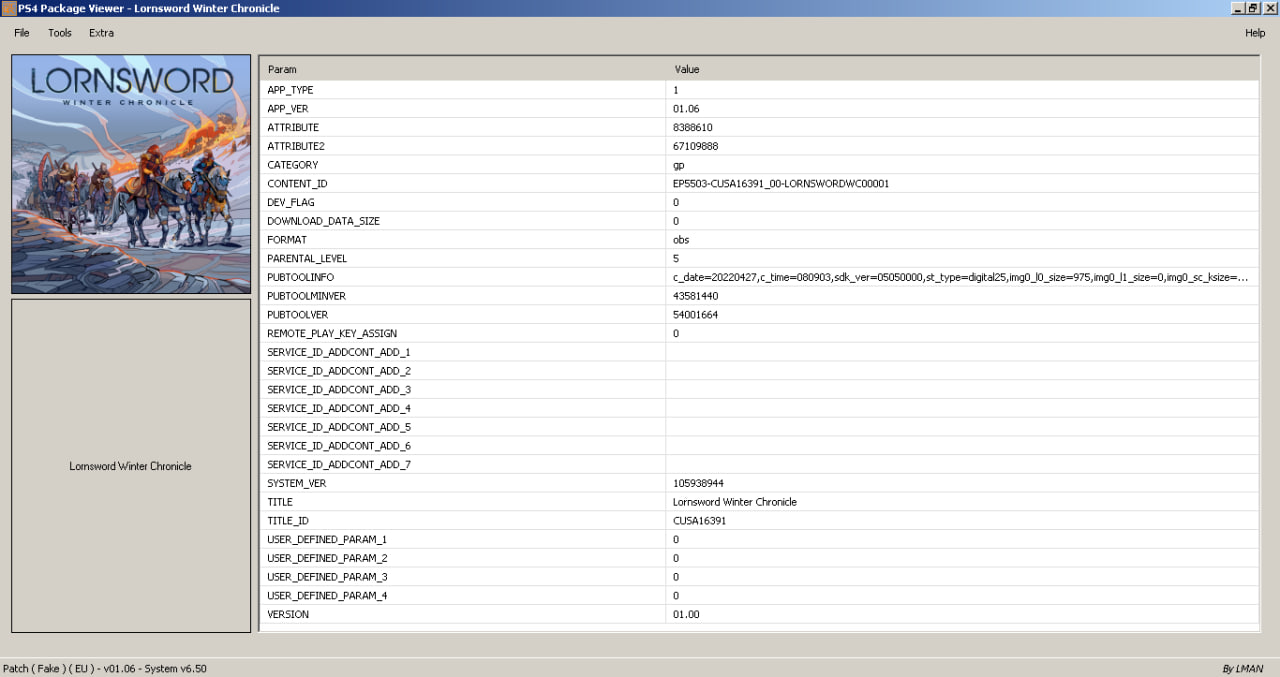Select the SERVICE_ID_ADDCONT_ADD_3 row
Viewport: 1280px width, 677px height.
pos(759,389)
